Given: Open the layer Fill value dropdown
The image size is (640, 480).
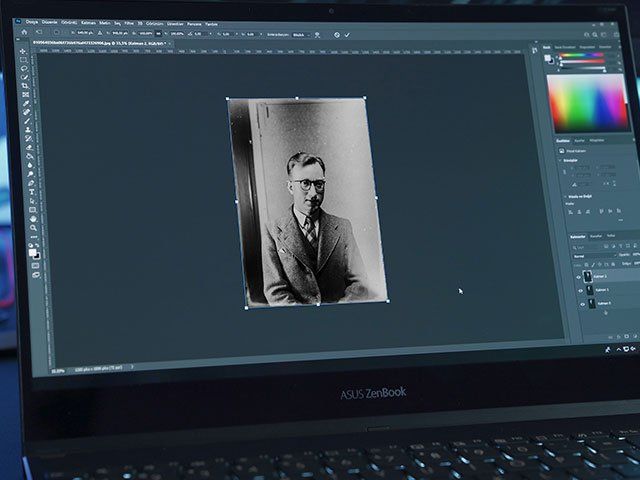Looking at the screenshot, I should (637, 263).
